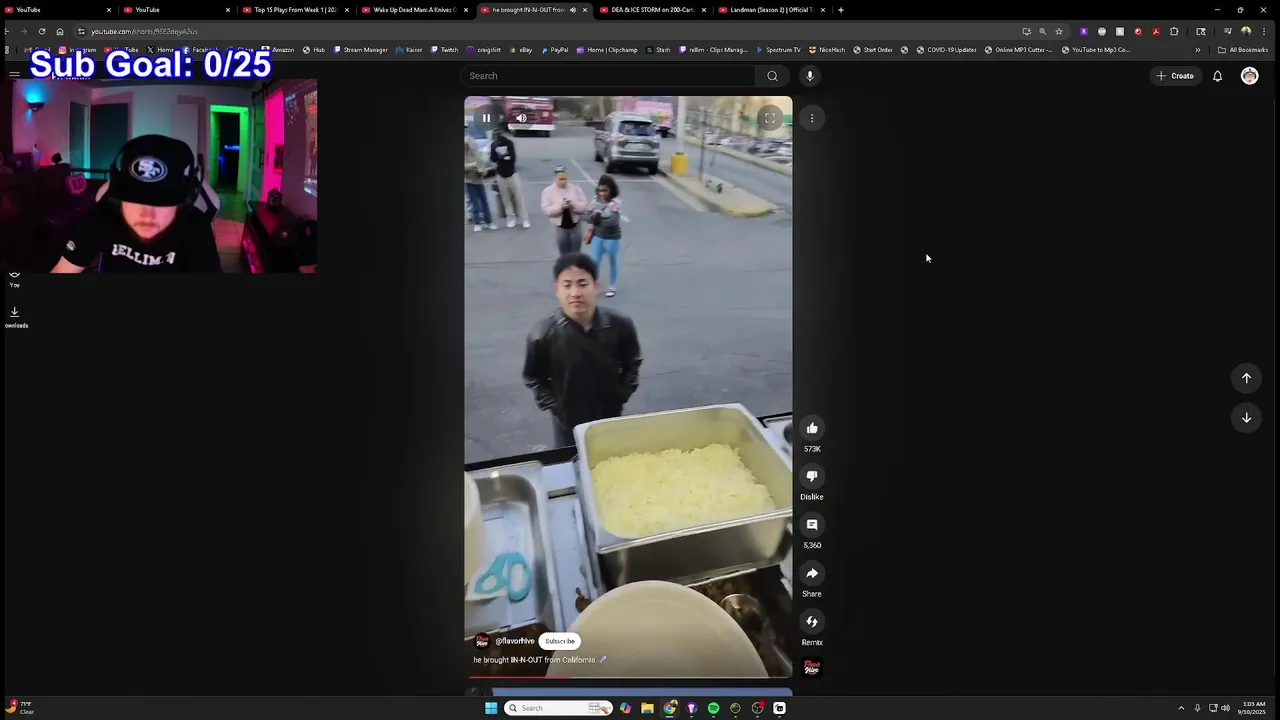Click the search magnifier button
The height and width of the screenshot is (720, 1280).
click(x=772, y=76)
